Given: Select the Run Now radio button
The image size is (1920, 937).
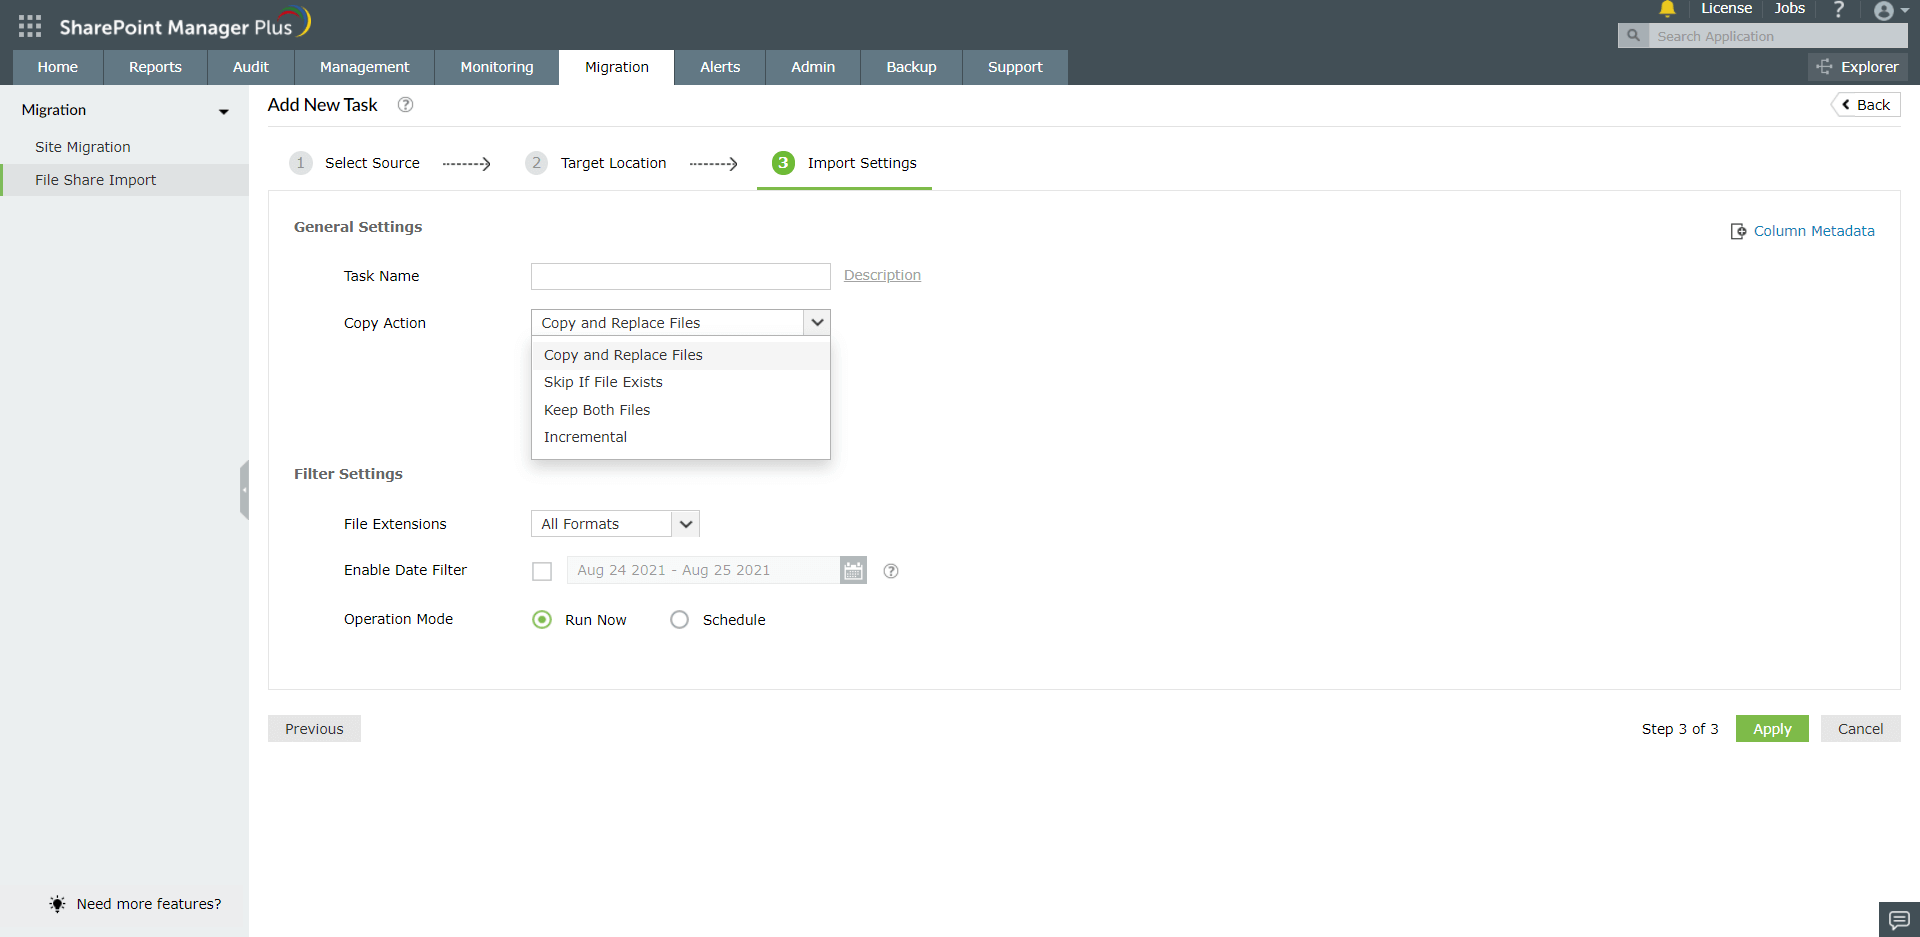Looking at the screenshot, I should 542,620.
